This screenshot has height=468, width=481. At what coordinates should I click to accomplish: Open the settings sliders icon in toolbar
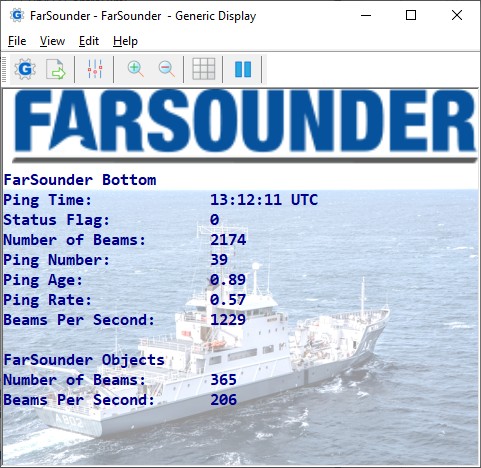pos(95,69)
